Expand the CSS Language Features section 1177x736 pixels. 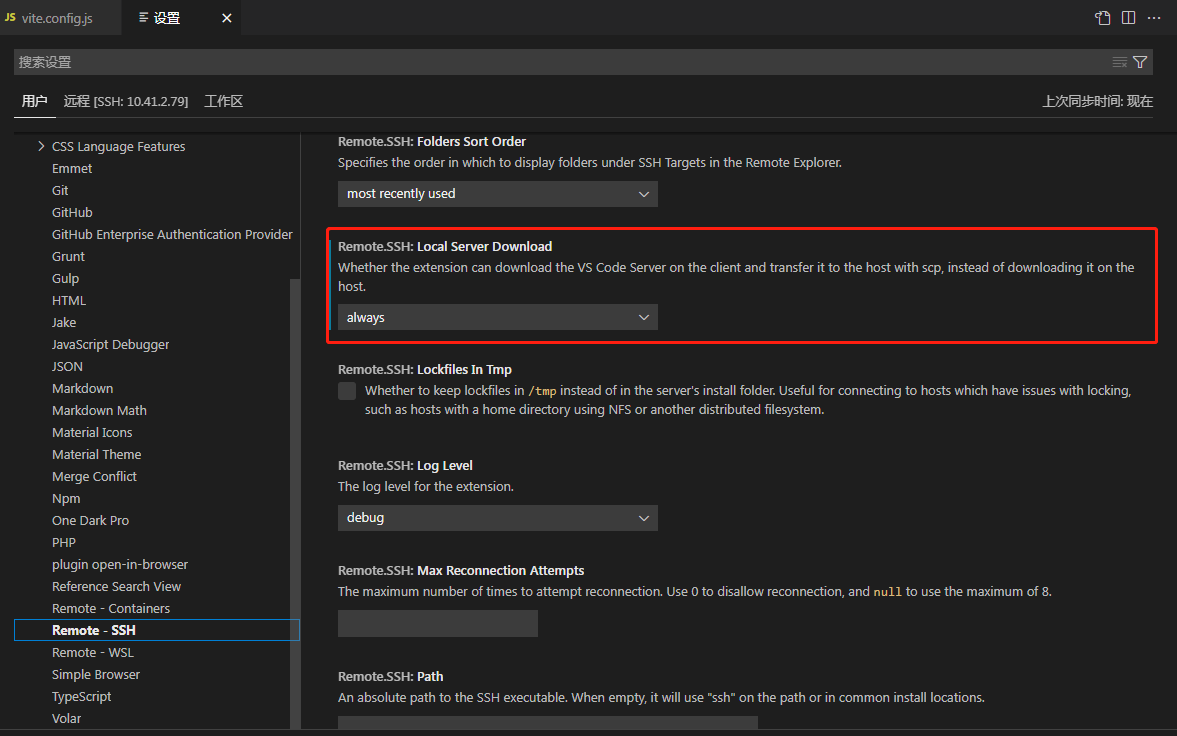click(41, 145)
